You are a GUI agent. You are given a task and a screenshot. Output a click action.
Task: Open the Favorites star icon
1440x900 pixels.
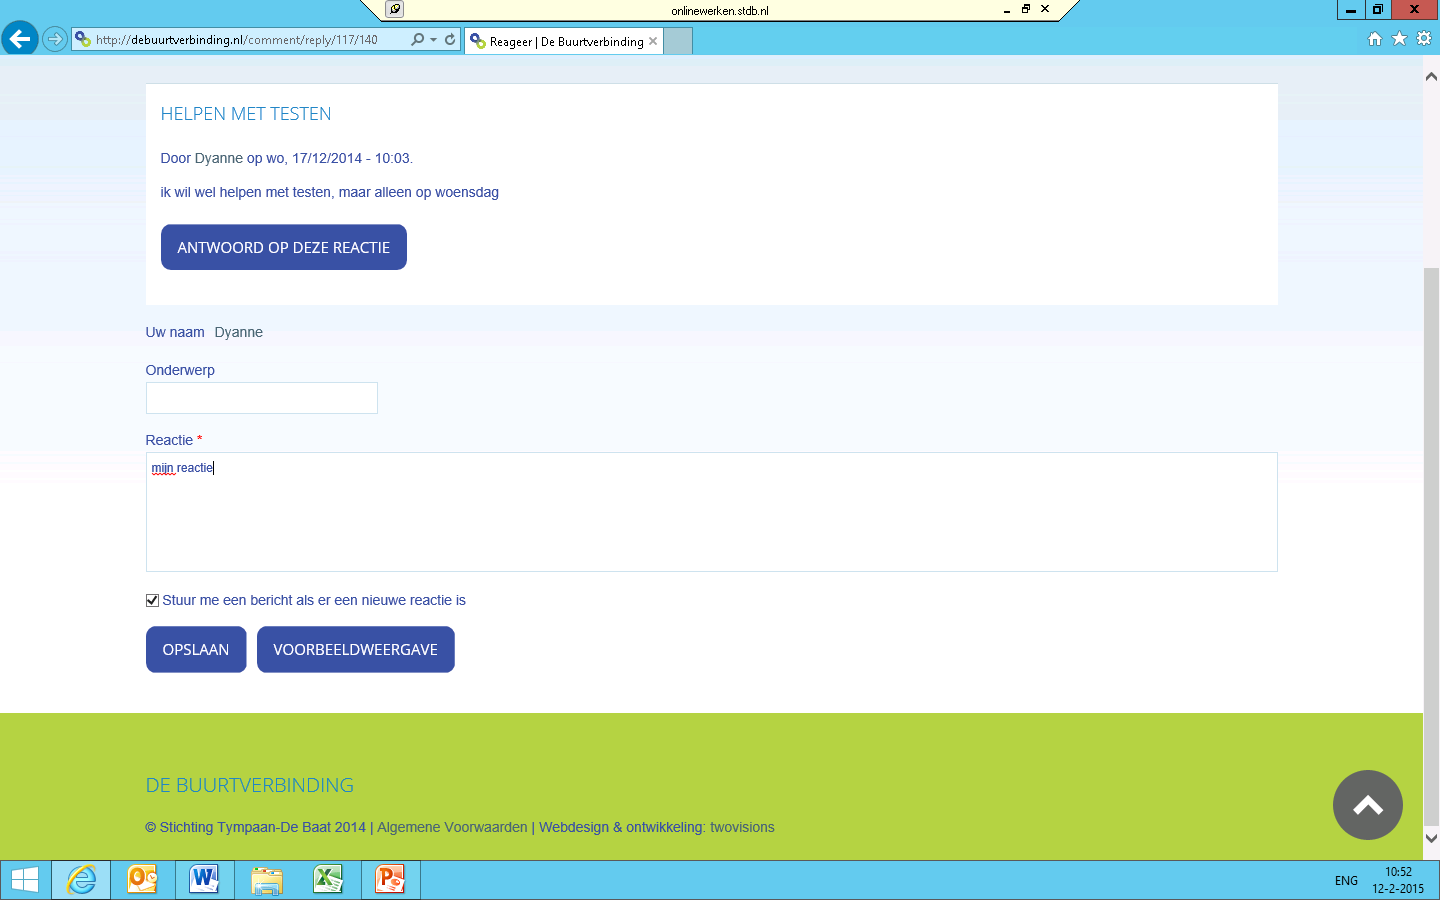coord(1399,39)
